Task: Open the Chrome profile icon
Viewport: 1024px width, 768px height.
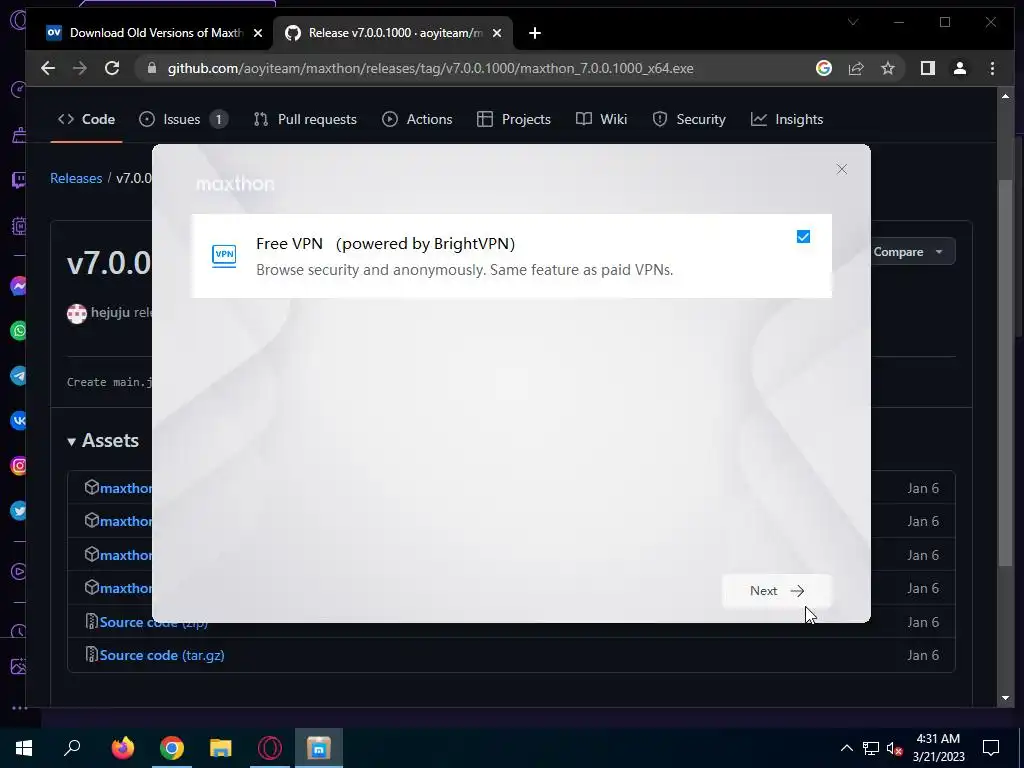Action: click(959, 68)
